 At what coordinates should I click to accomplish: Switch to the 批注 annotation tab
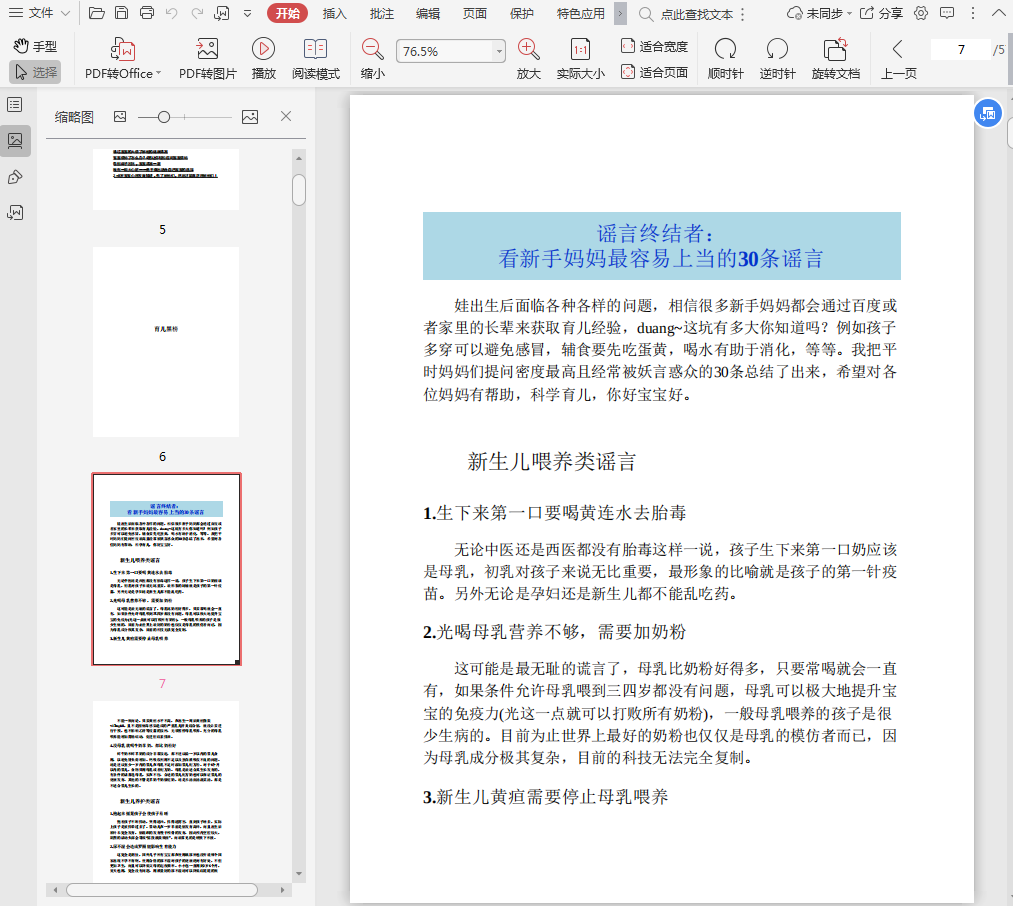pyautogui.click(x=381, y=13)
